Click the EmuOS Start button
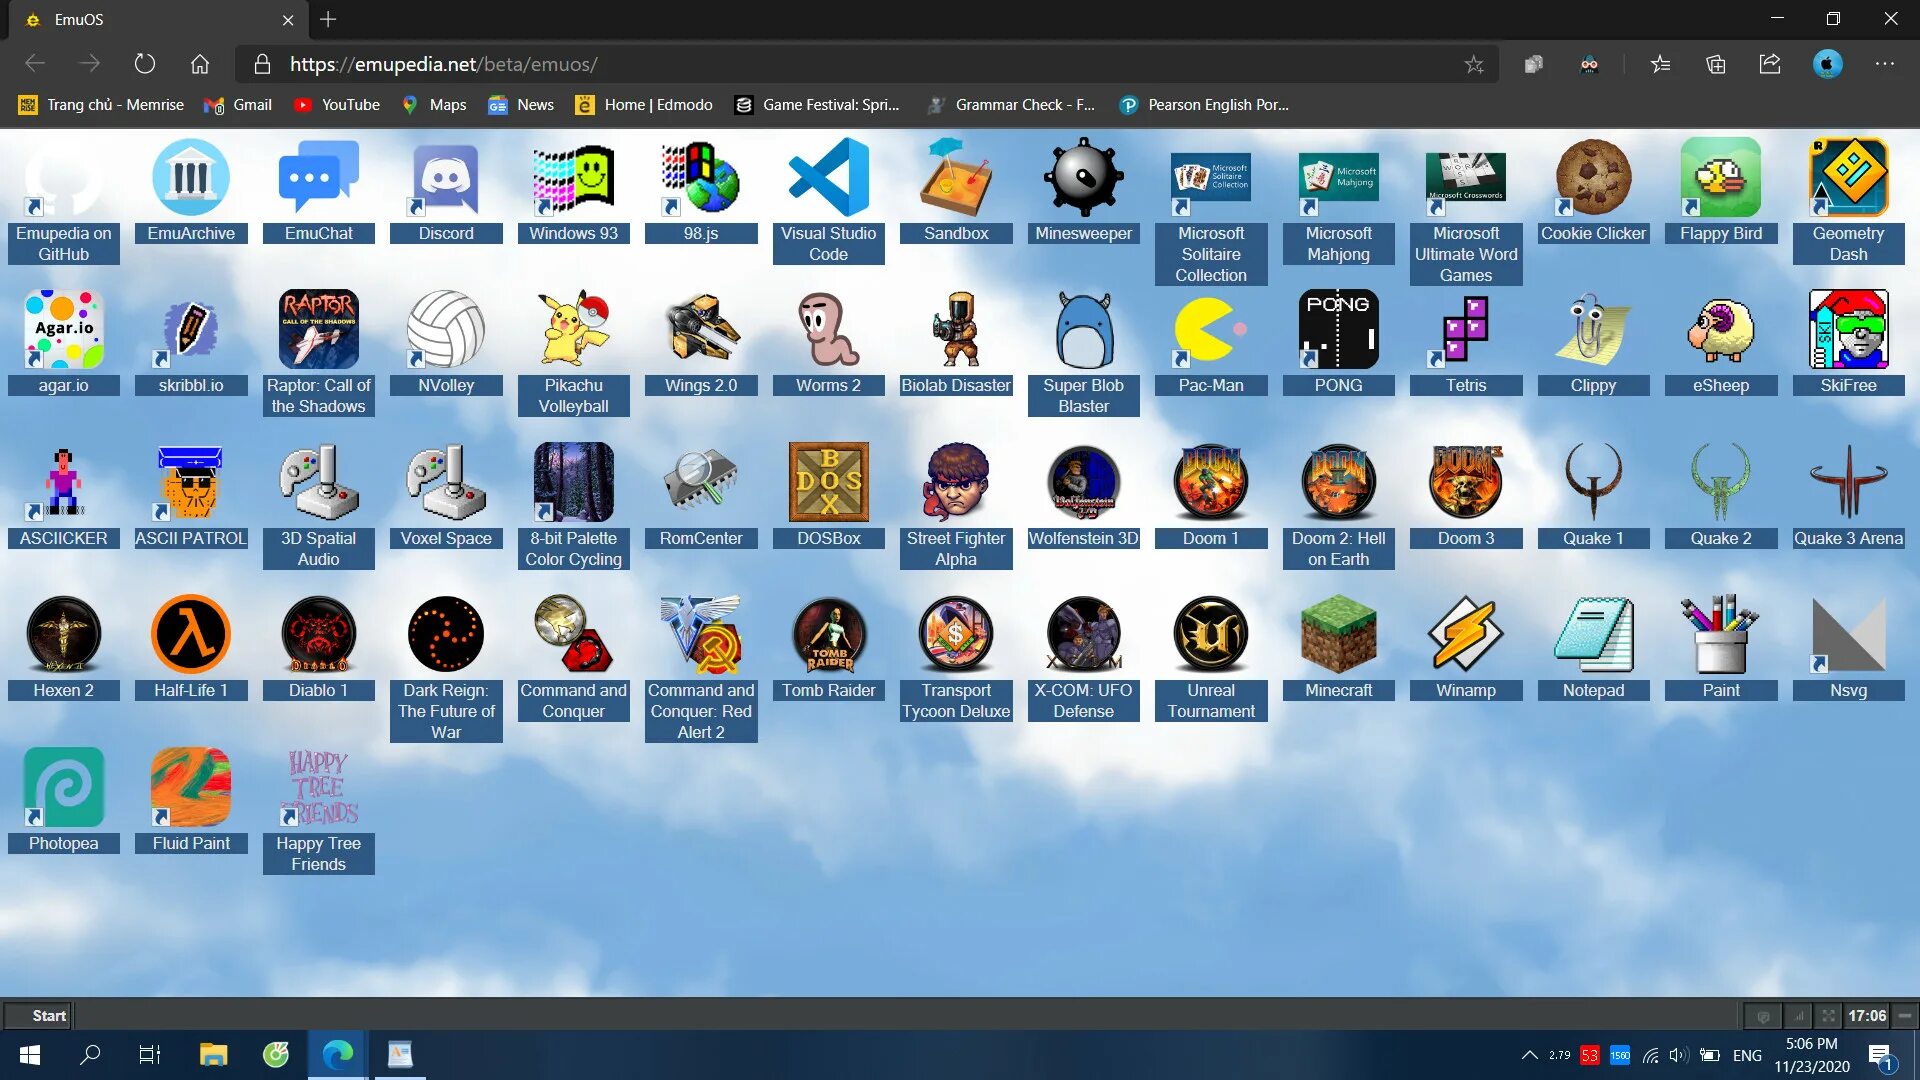The image size is (1920, 1080). click(x=39, y=1015)
